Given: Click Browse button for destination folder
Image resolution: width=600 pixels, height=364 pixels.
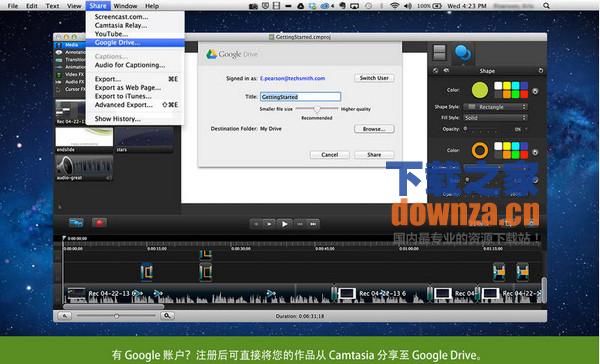Looking at the screenshot, I should (x=374, y=129).
